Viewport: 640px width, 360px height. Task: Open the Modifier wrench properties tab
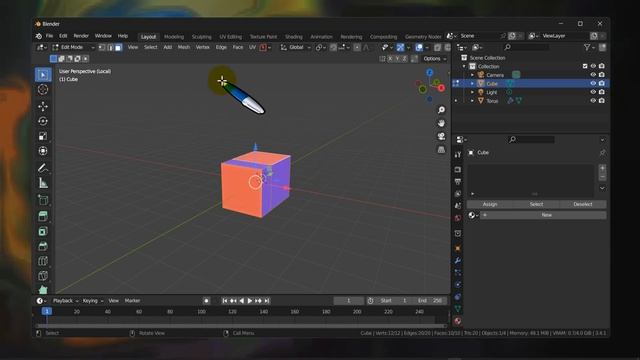(x=458, y=260)
